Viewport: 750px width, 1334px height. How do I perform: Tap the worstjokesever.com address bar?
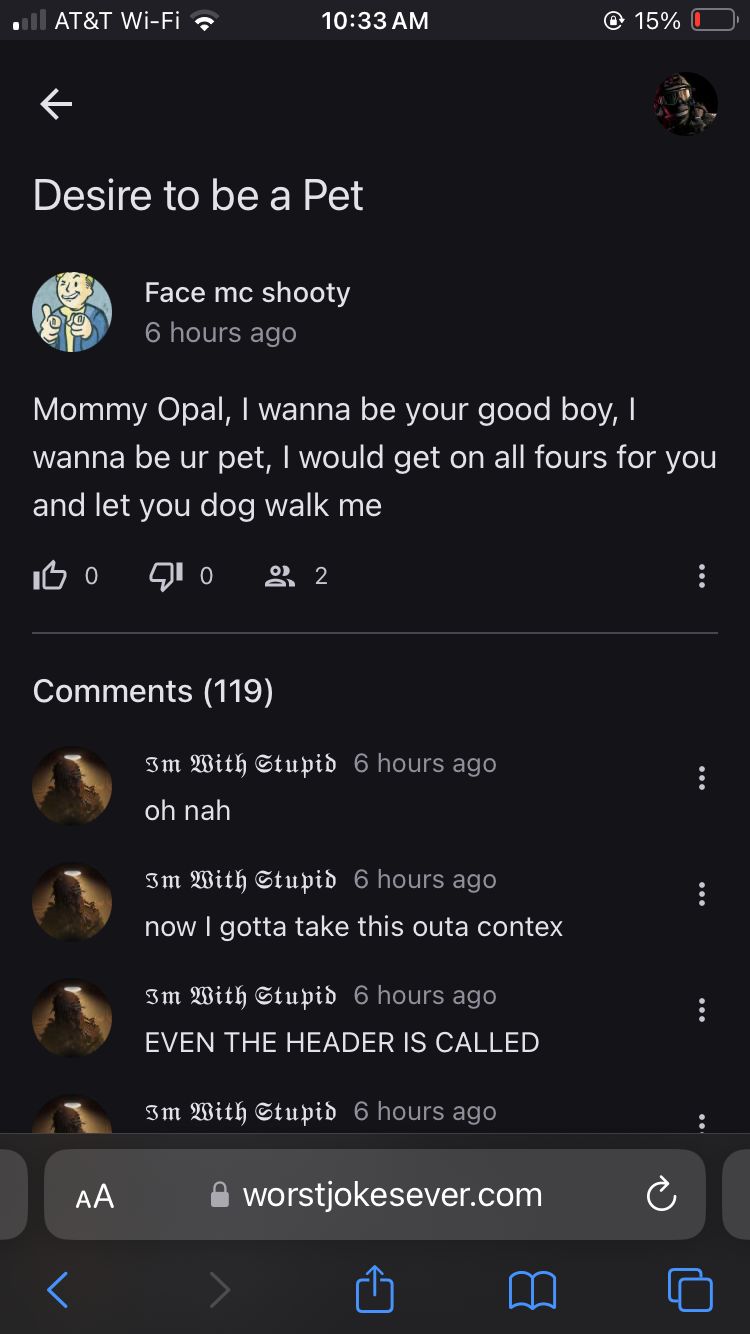tap(392, 1195)
